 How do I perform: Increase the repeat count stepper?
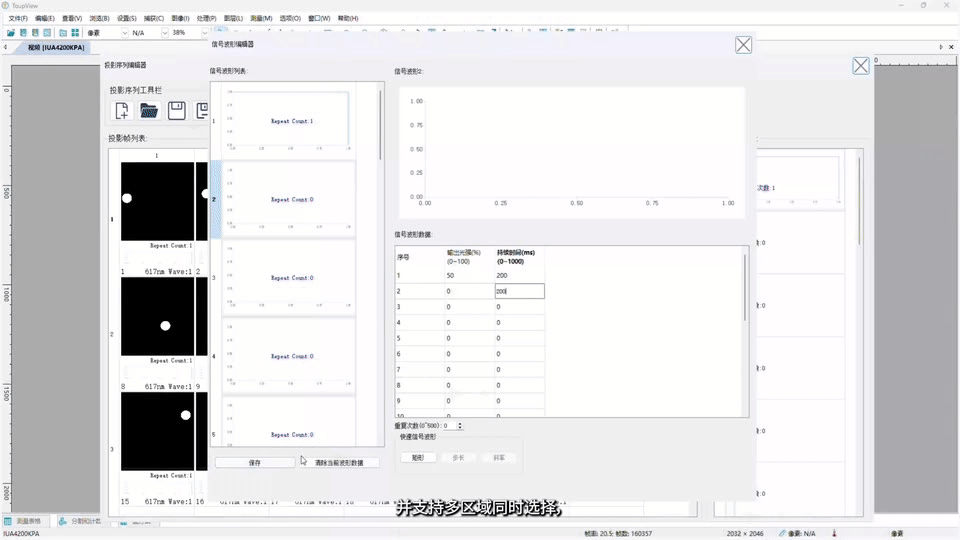click(460, 424)
